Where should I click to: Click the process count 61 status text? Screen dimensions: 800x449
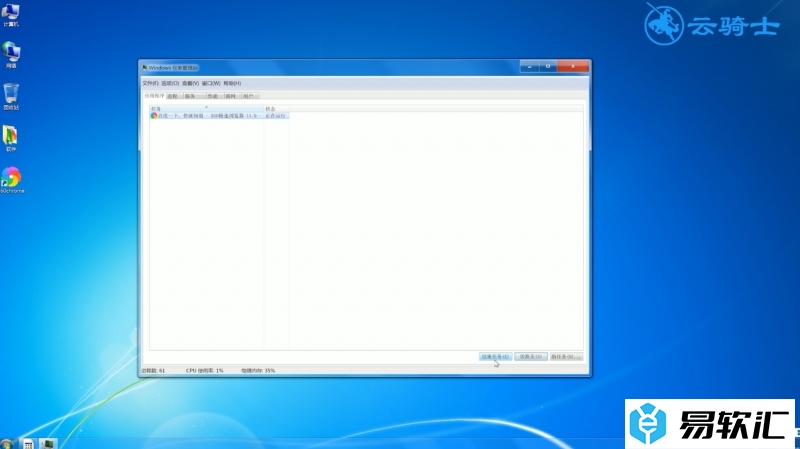tap(153, 370)
